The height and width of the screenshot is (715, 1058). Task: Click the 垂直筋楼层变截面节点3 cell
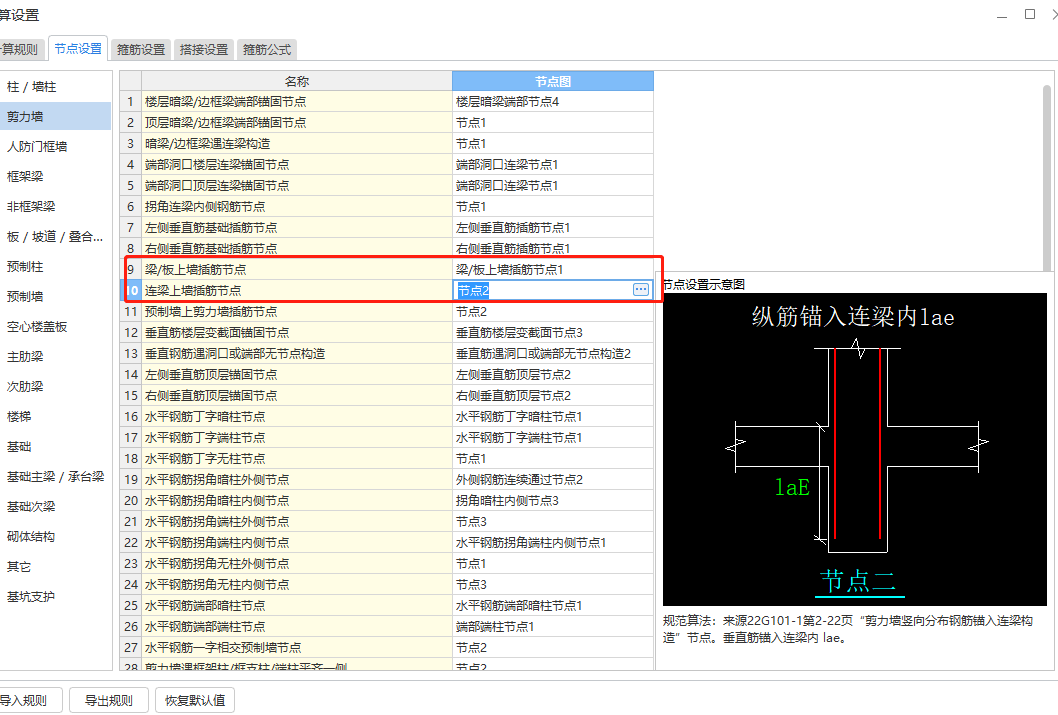pos(553,332)
